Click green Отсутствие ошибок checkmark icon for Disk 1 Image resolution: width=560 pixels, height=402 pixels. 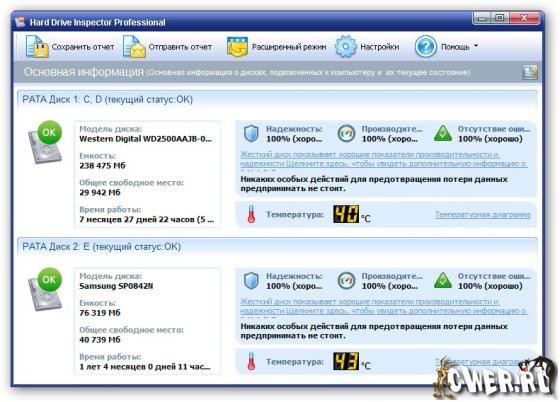443,134
